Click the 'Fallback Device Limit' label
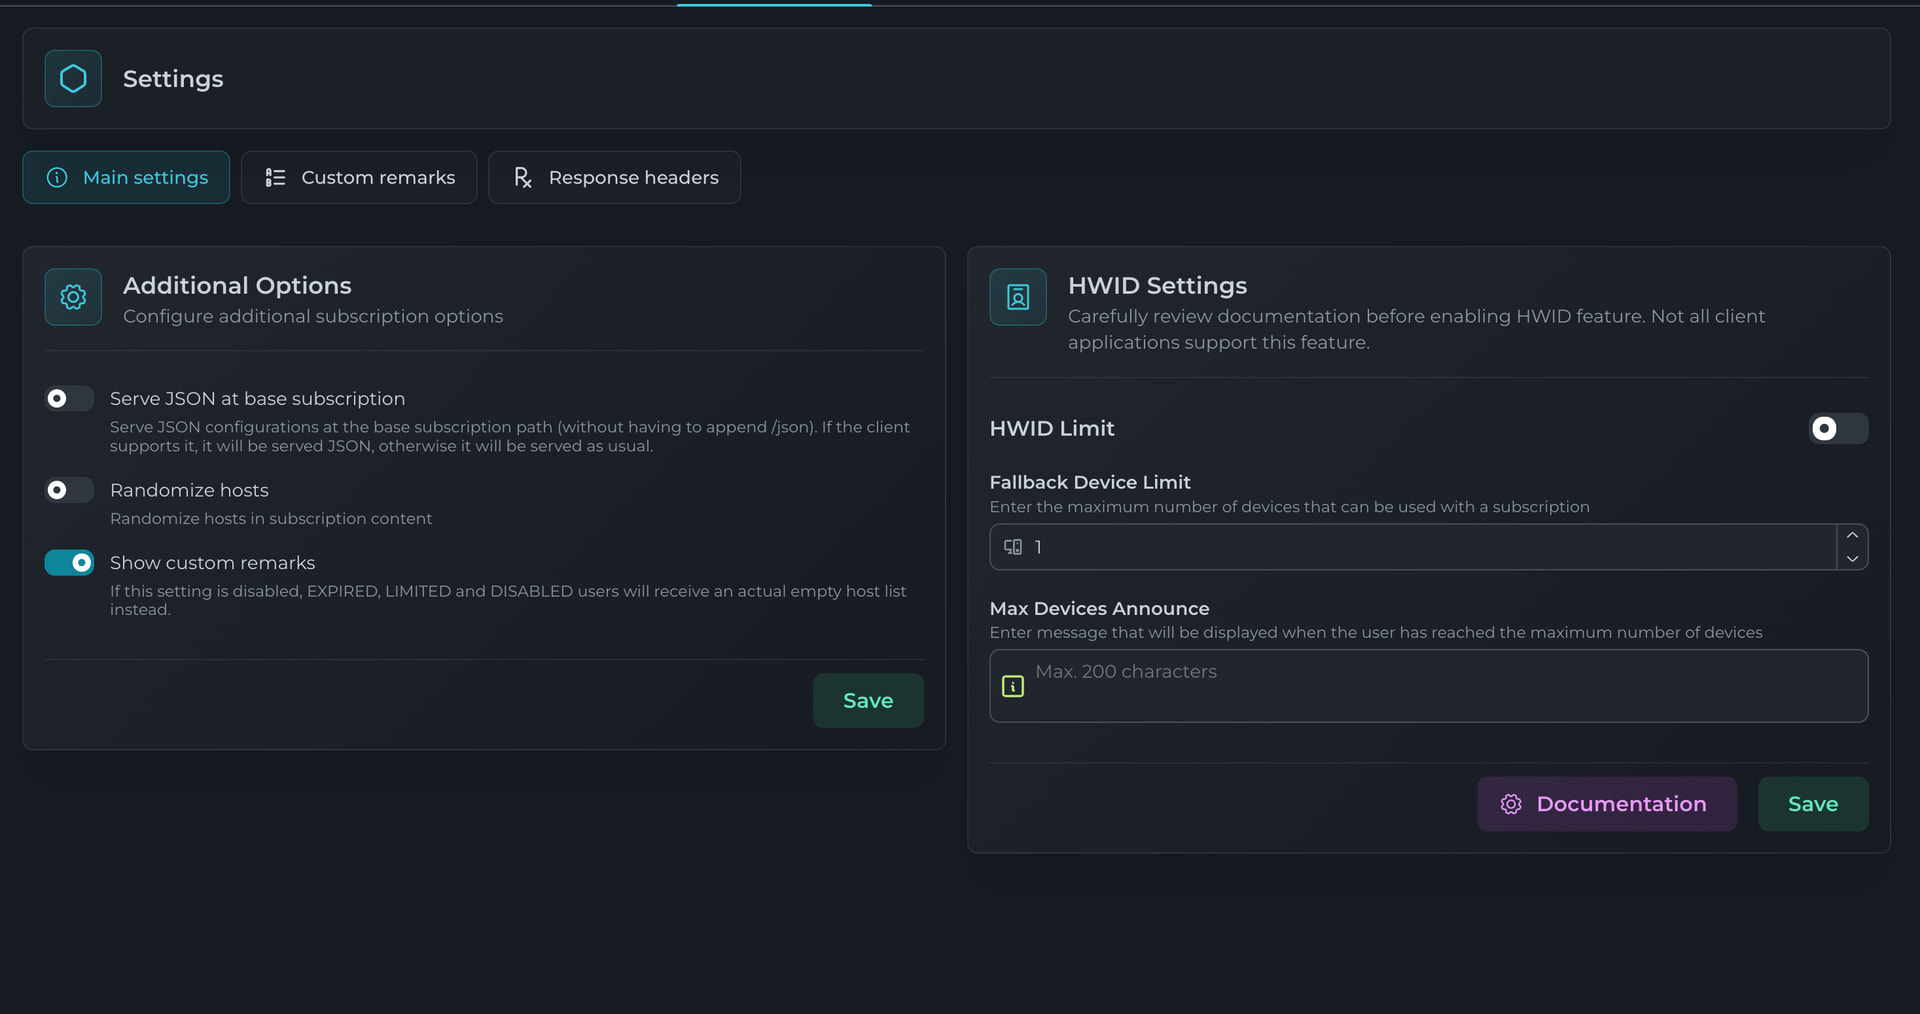 1090,482
